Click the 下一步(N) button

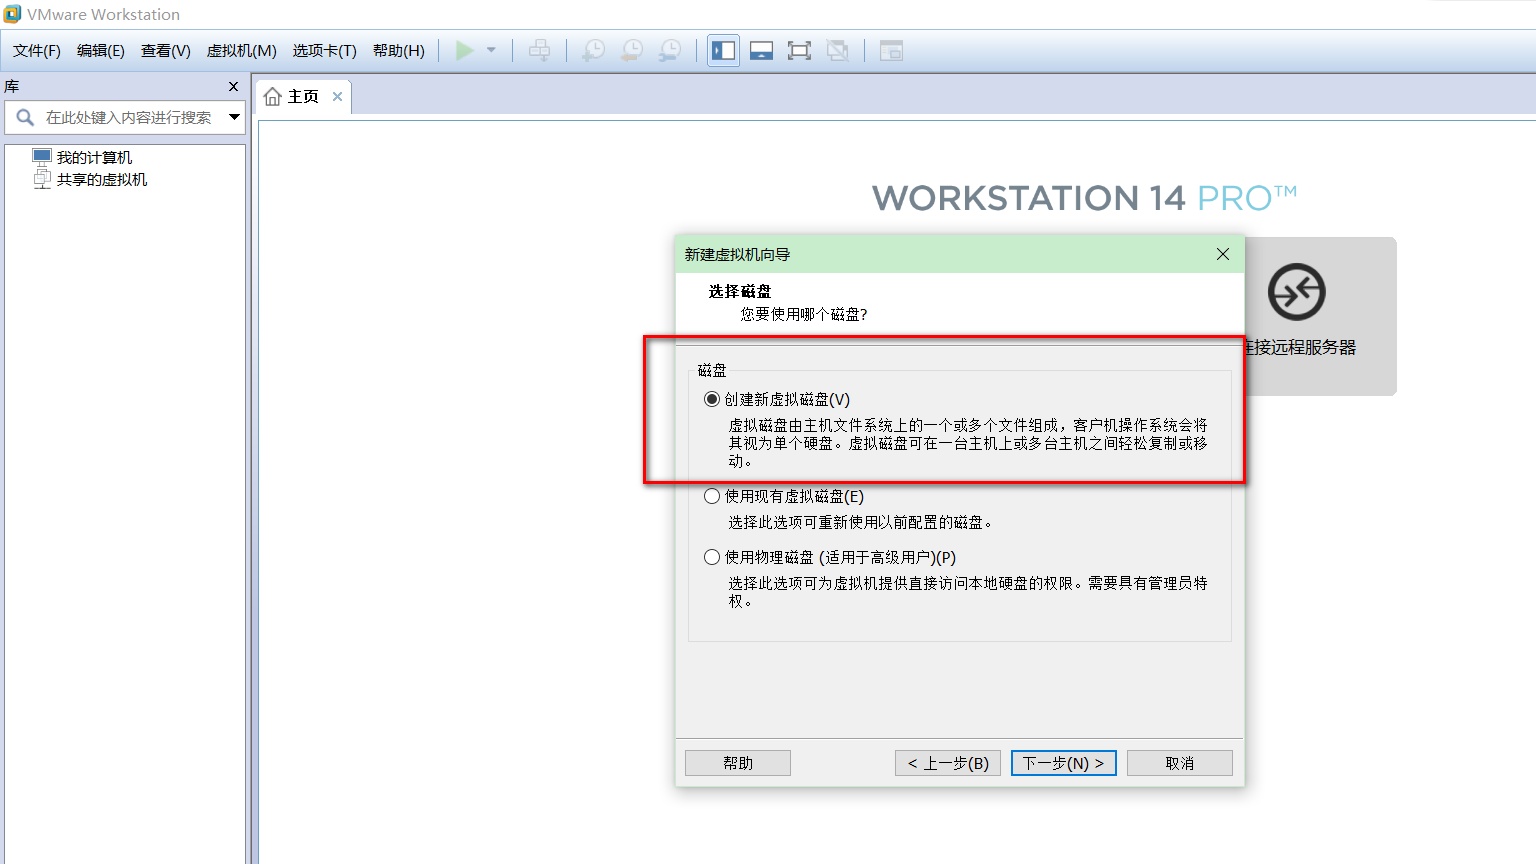1063,762
